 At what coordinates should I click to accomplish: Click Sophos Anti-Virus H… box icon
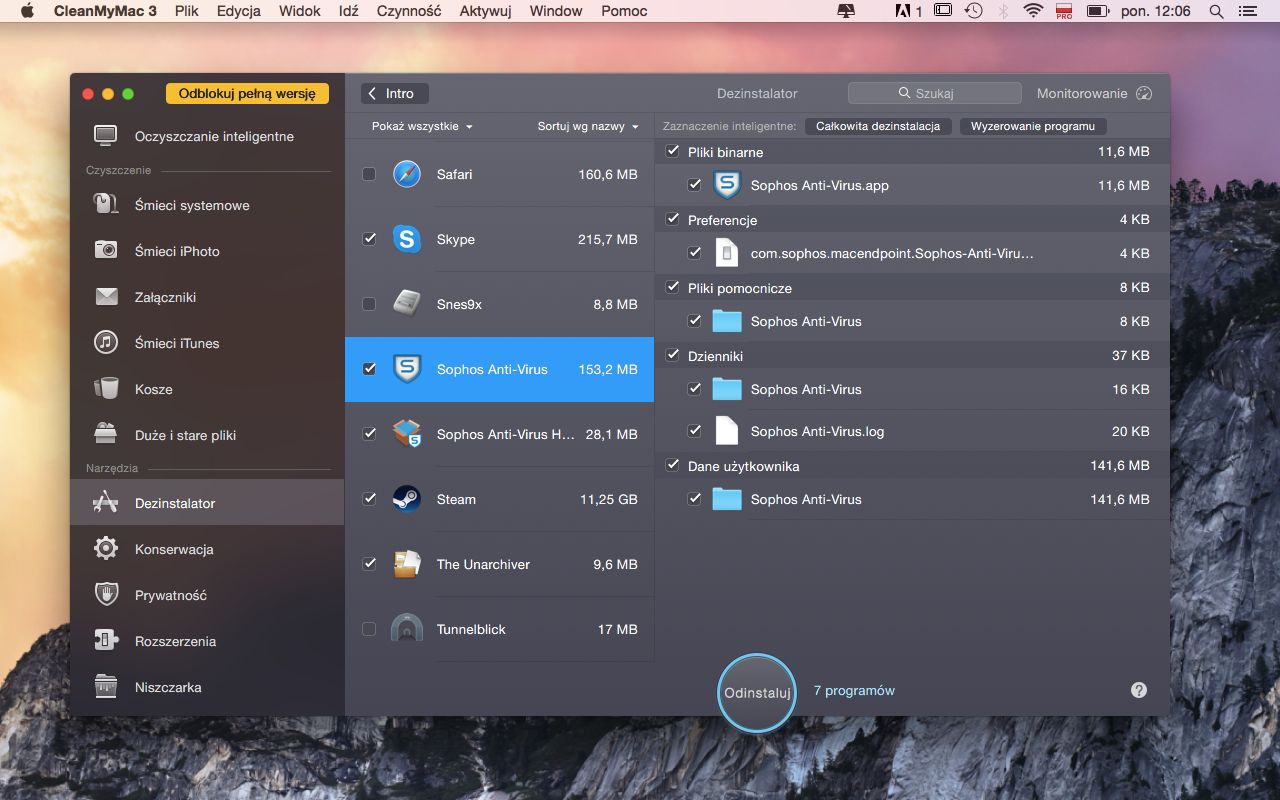tap(407, 434)
